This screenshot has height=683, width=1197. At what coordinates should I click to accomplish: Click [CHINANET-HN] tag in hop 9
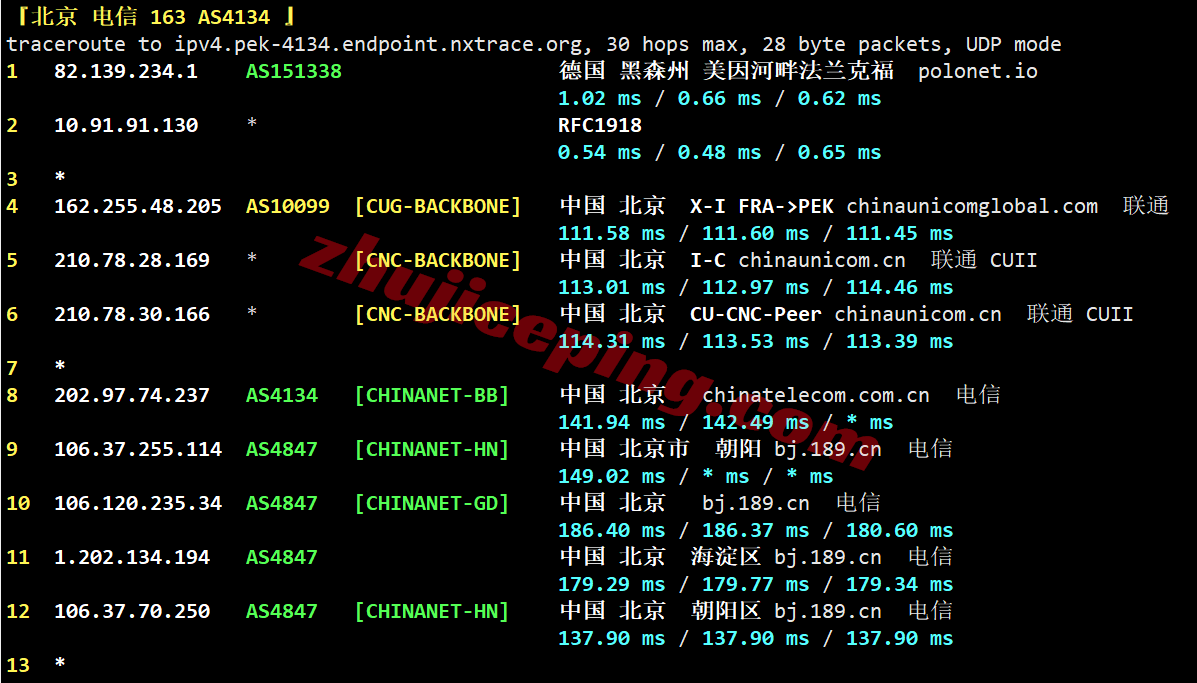click(x=432, y=449)
